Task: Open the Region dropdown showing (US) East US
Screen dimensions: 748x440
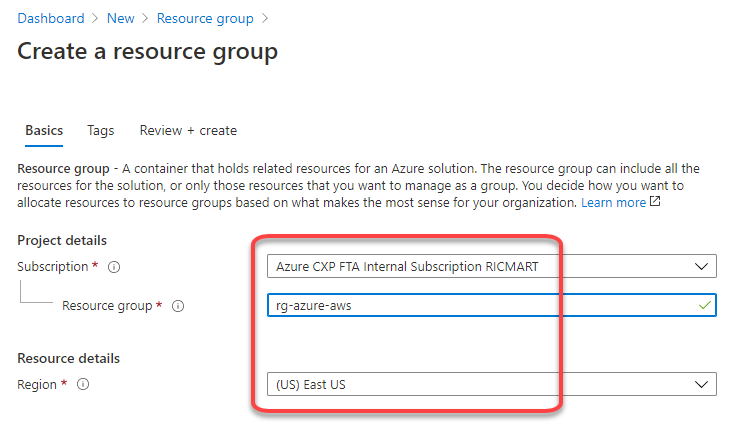Action: pos(492,384)
